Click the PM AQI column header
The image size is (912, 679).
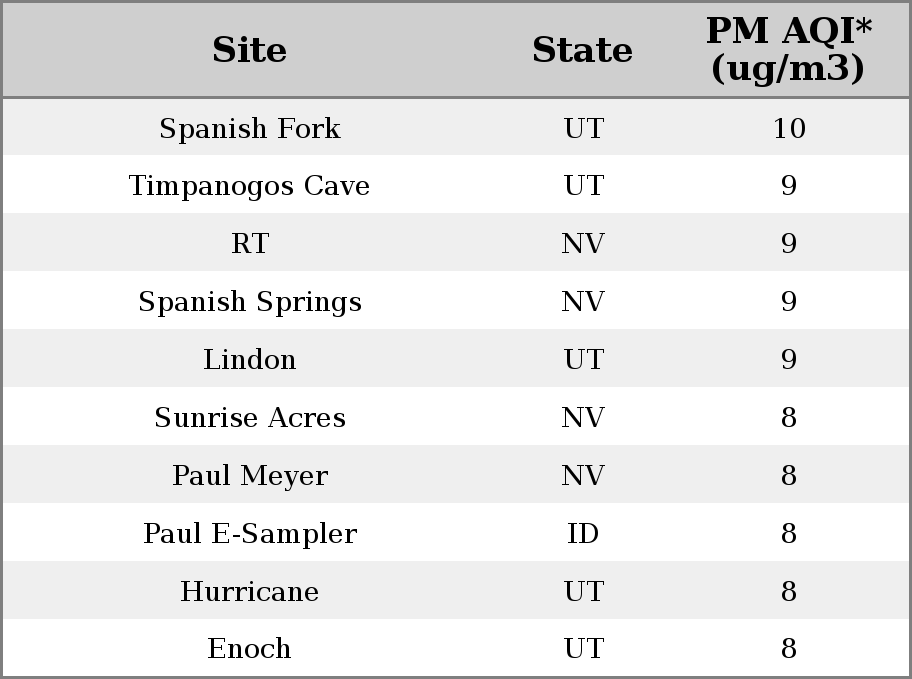point(788,49)
